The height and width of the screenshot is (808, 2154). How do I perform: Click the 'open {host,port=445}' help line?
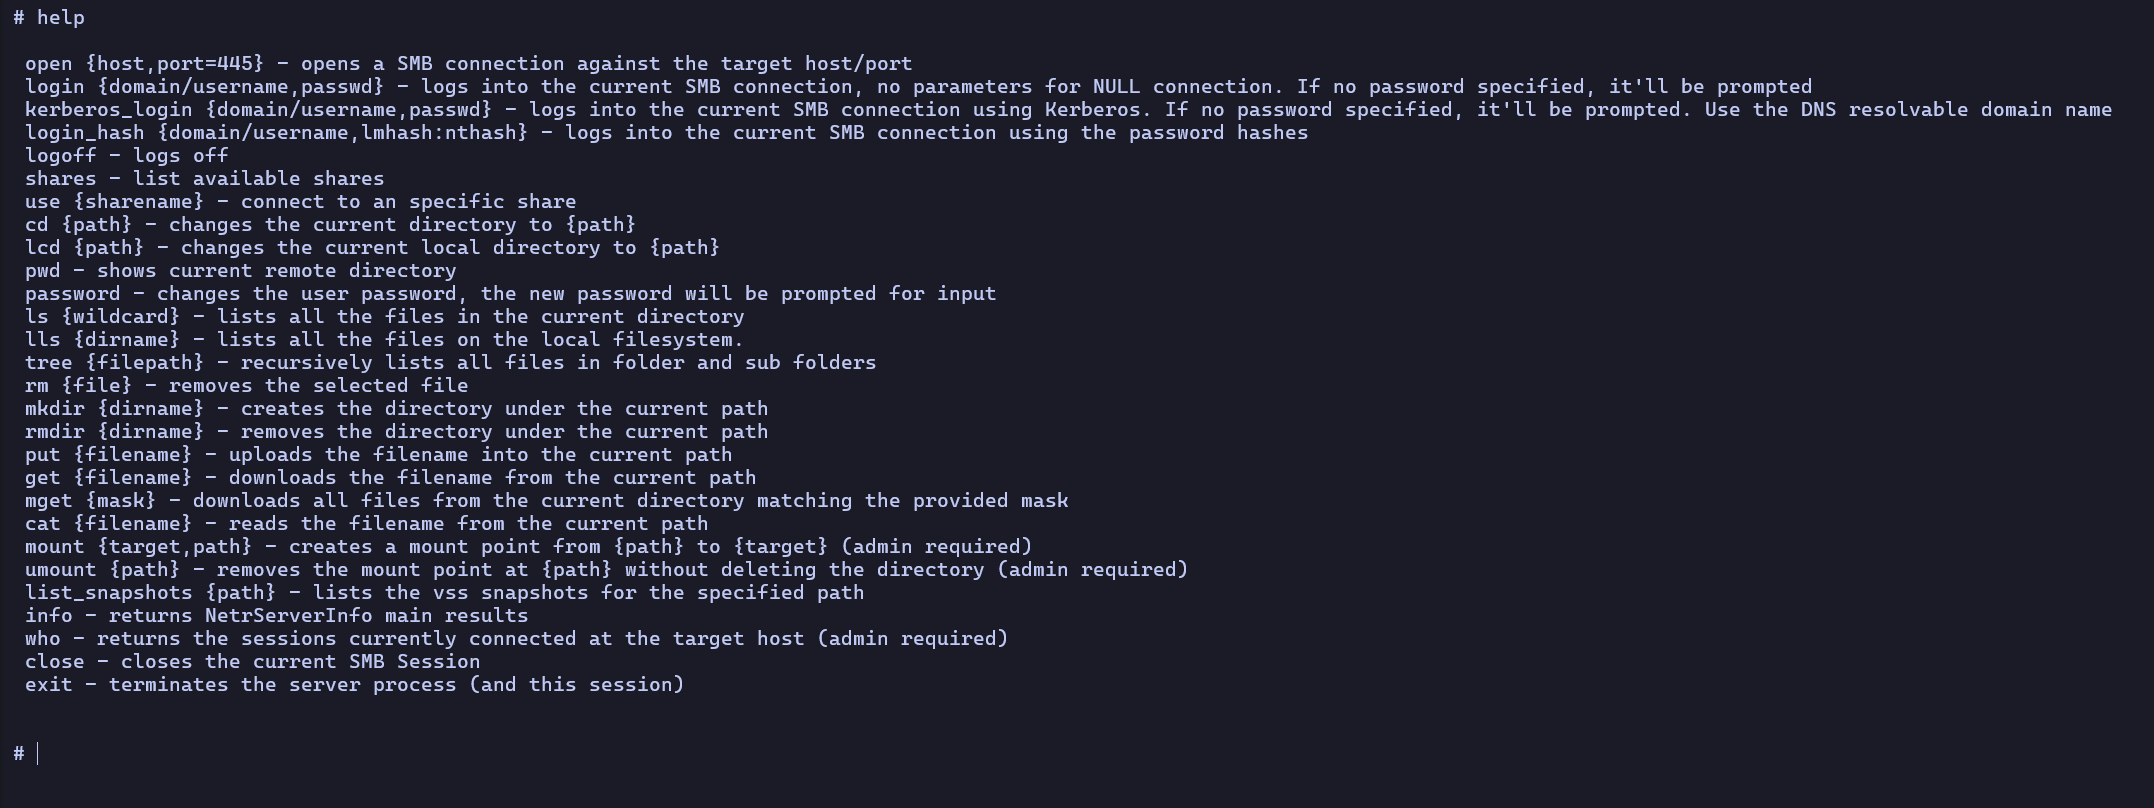tap(468, 64)
